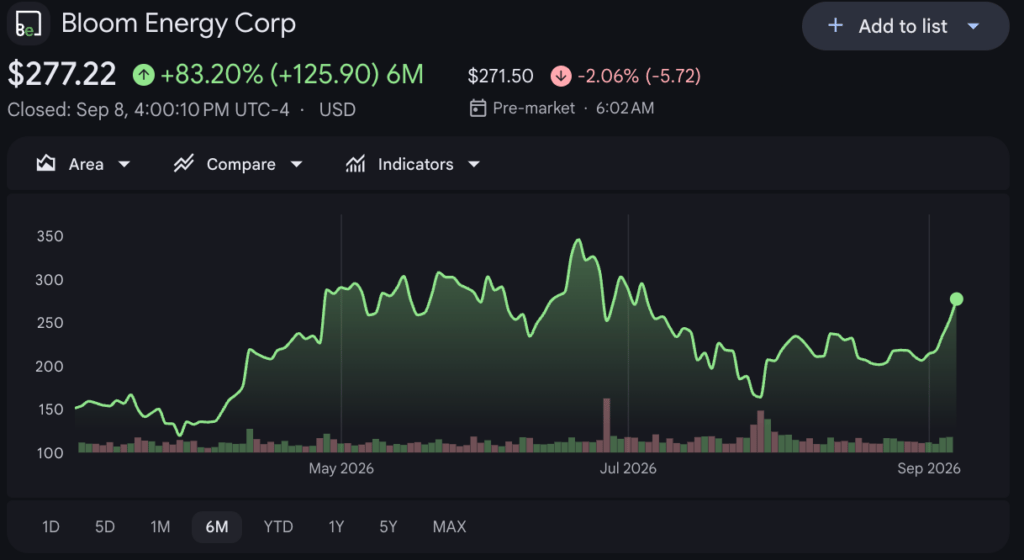Select the 1M range tab

(x=160, y=527)
